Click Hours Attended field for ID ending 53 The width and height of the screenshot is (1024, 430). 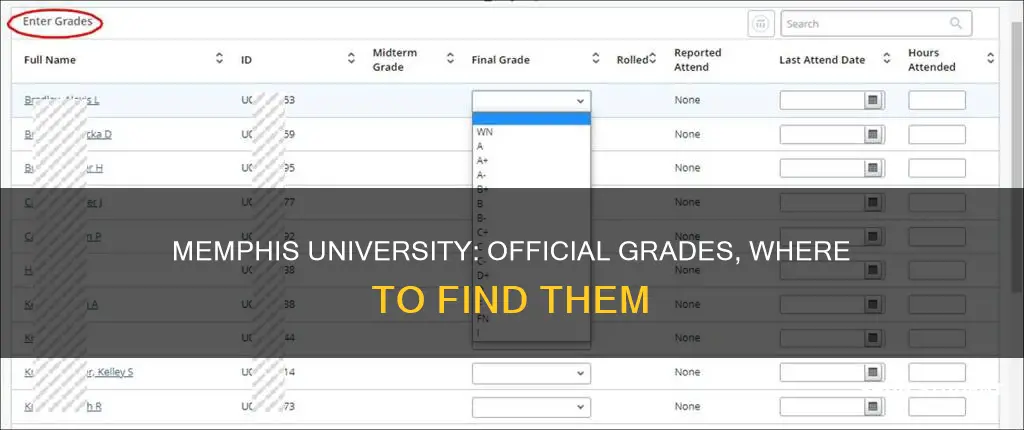(x=936, y=101)
